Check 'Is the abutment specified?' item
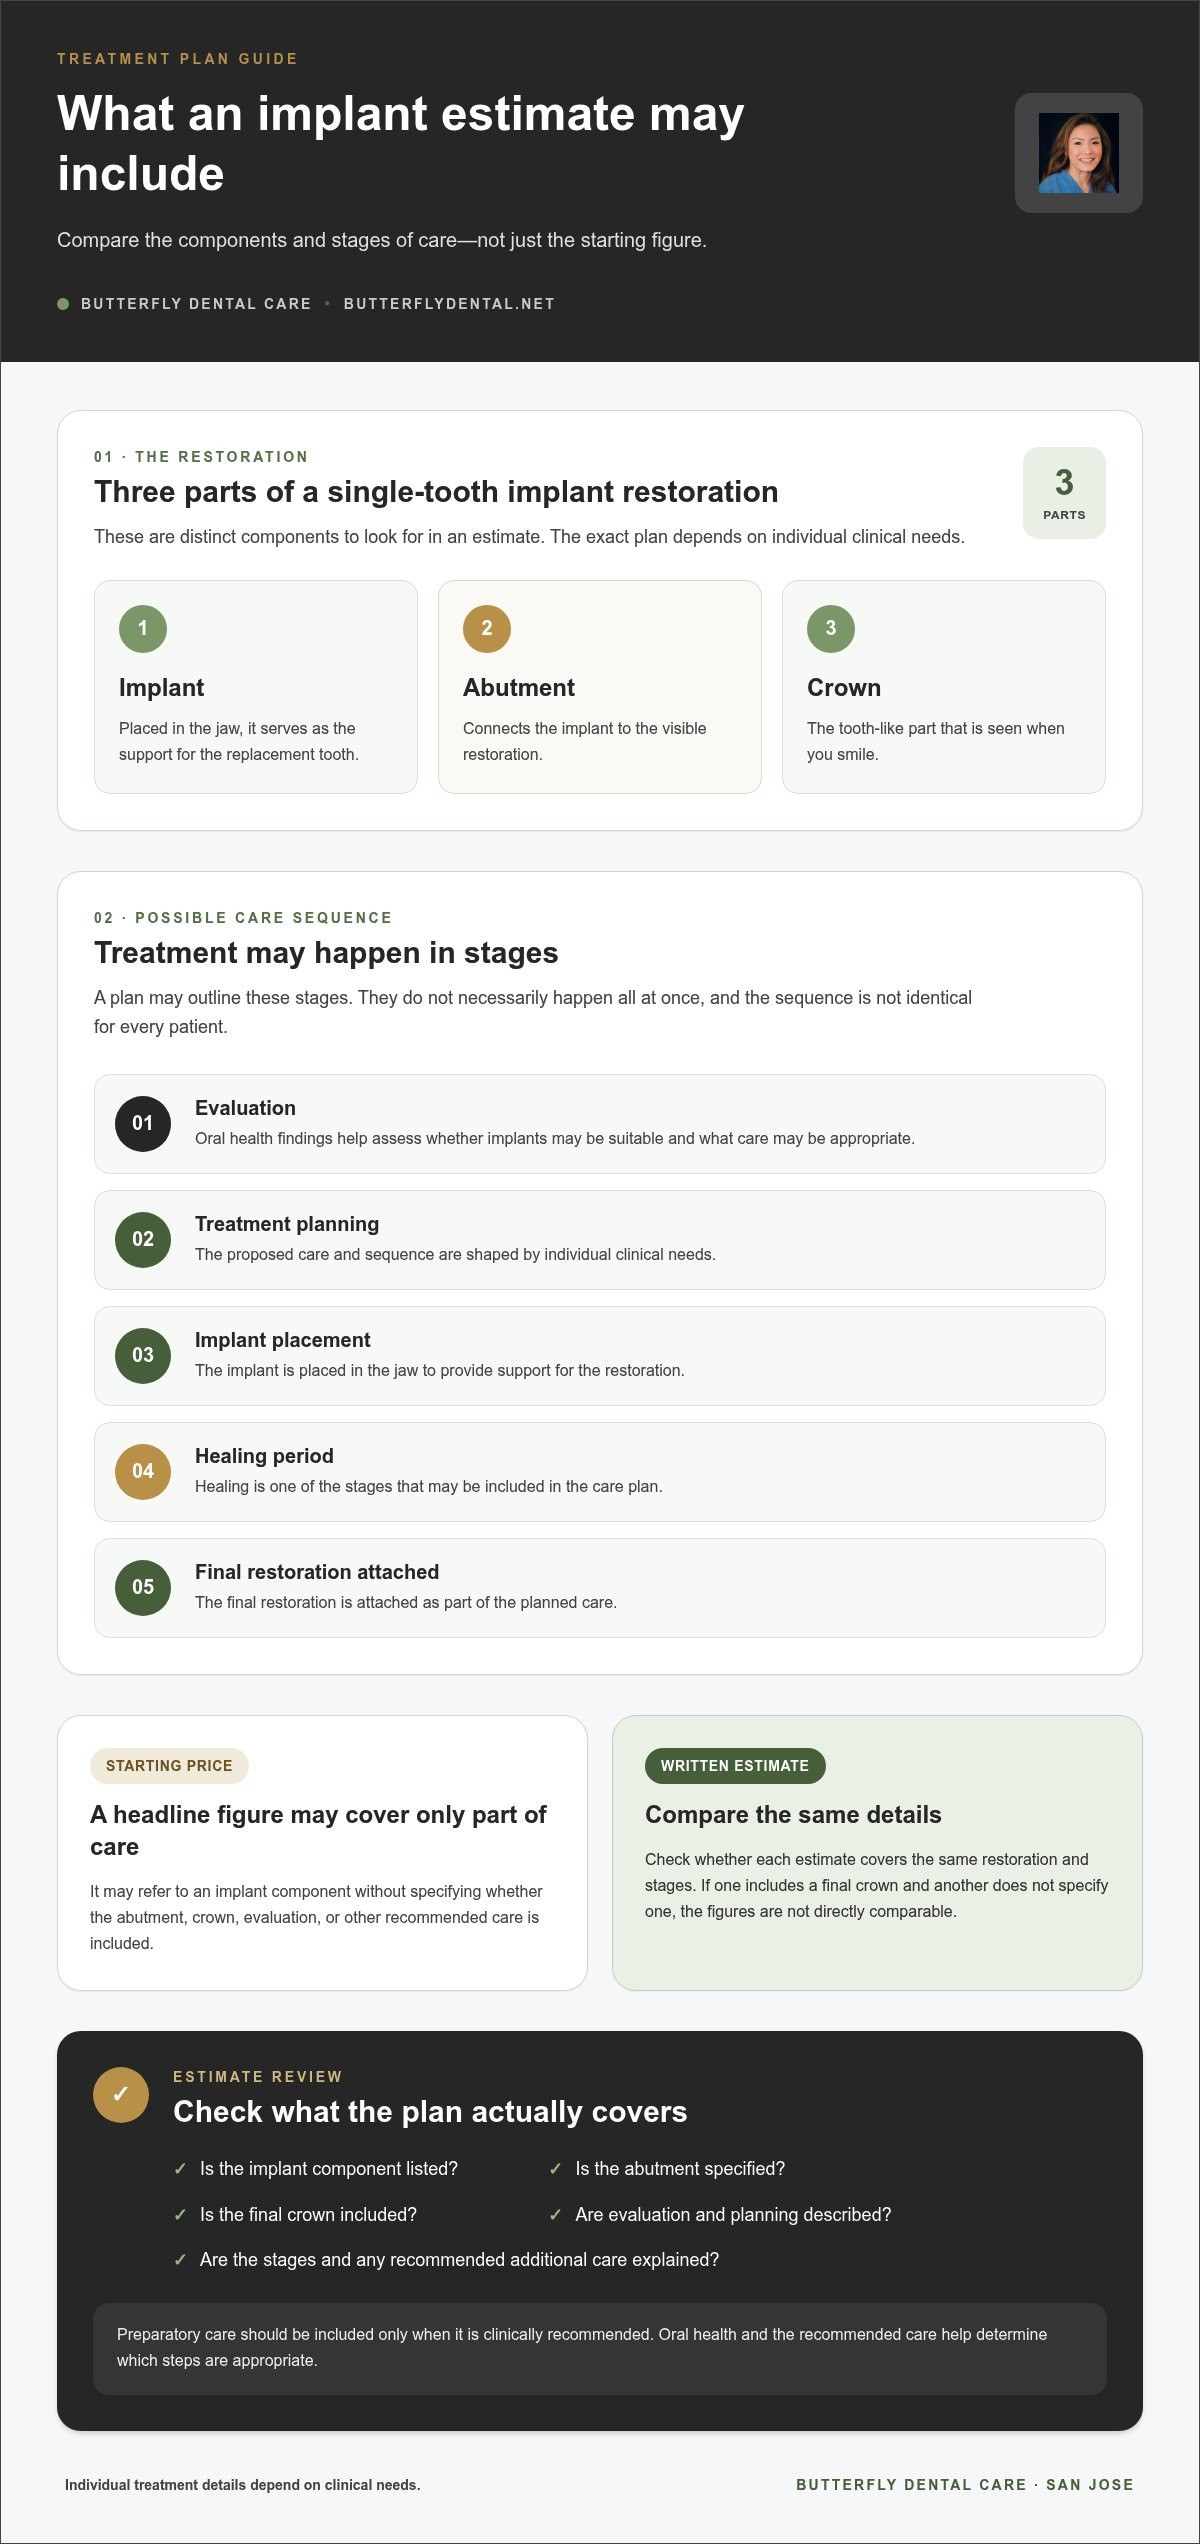The image size is (1200, 2544). (x=667, y=2169)
